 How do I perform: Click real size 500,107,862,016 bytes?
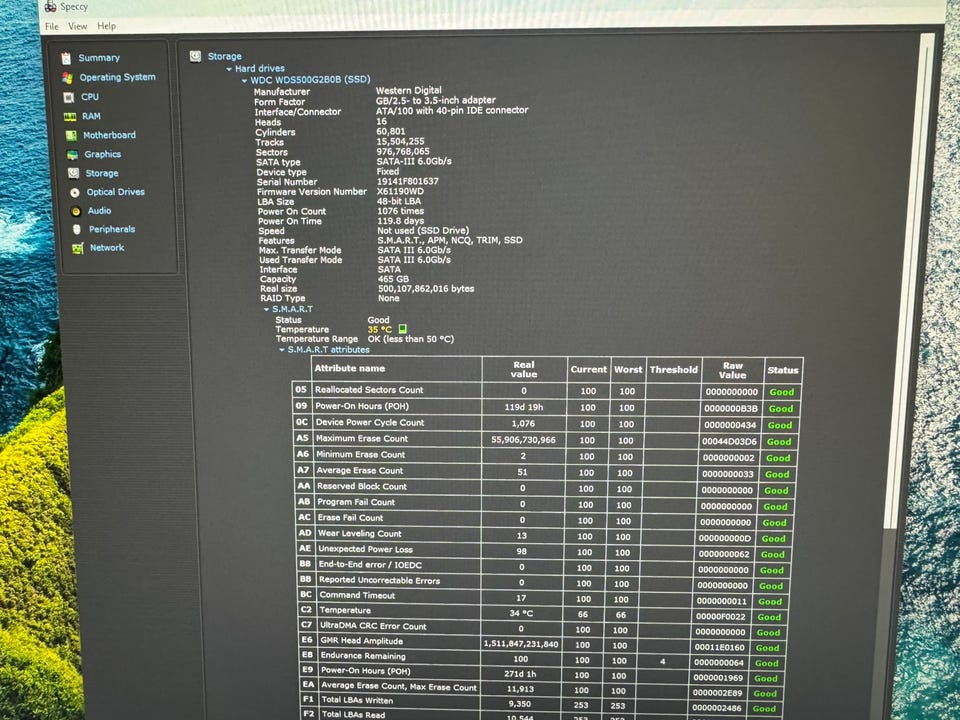click(x=426, y=288)
